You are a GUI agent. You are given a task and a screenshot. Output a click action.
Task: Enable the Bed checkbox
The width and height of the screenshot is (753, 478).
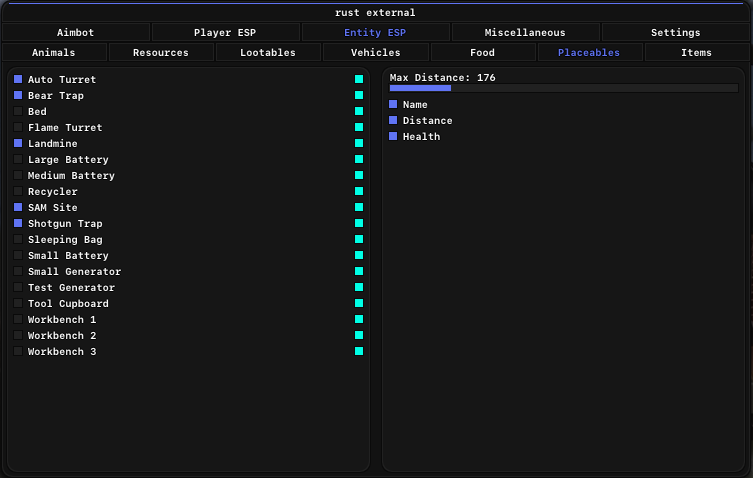pyautogui.click(x=18, y=111)
